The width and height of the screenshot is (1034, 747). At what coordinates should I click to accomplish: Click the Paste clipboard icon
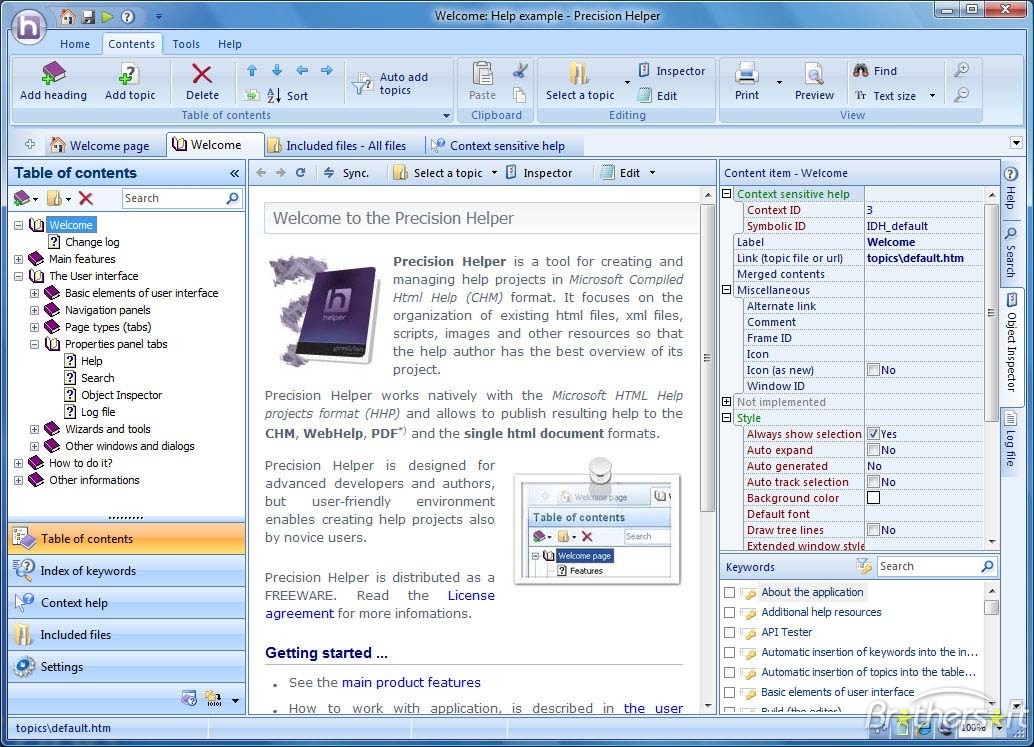coord(483,74)
